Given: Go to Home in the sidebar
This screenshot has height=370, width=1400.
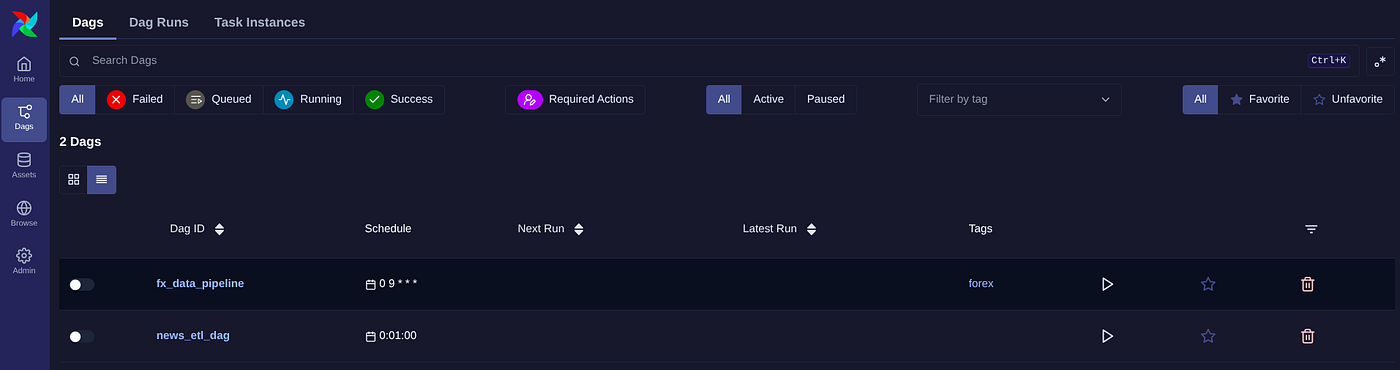Looking at the screenshot, I should coord(24,70).
